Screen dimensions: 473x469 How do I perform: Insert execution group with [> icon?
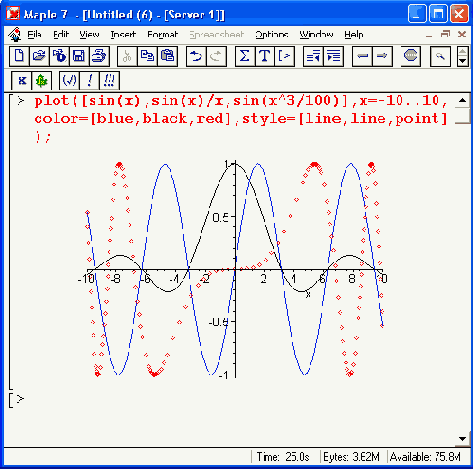pos(285,56)
